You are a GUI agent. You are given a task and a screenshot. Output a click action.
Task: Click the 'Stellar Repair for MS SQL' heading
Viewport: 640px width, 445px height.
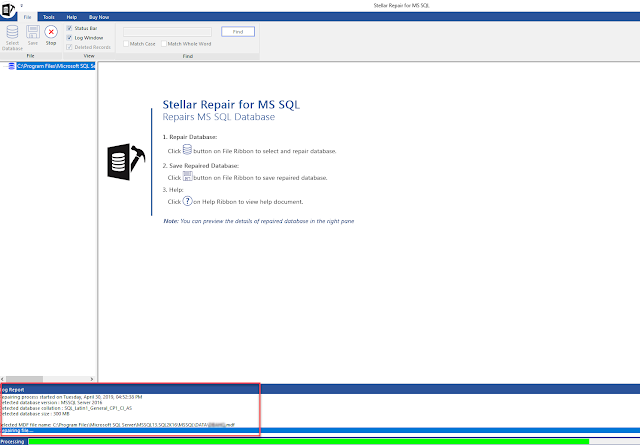tap(231, 105)
